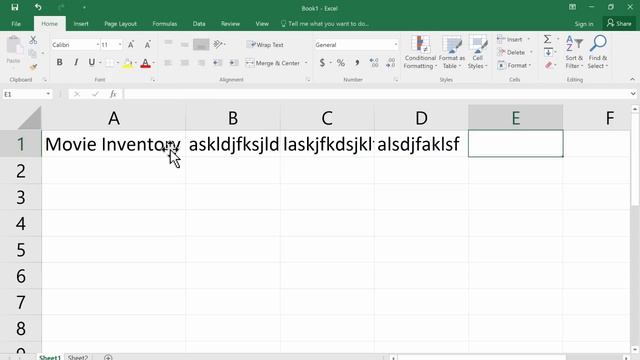This screenshot has width=640, height=360.
Task: Save the workbook with the floppy icon
Action: 15,7
